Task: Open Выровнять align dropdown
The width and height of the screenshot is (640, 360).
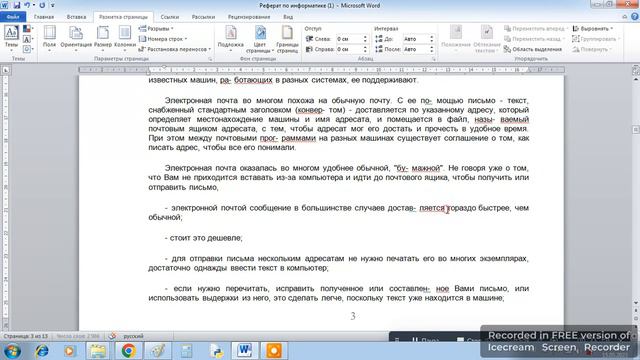Action: [593, 29]
